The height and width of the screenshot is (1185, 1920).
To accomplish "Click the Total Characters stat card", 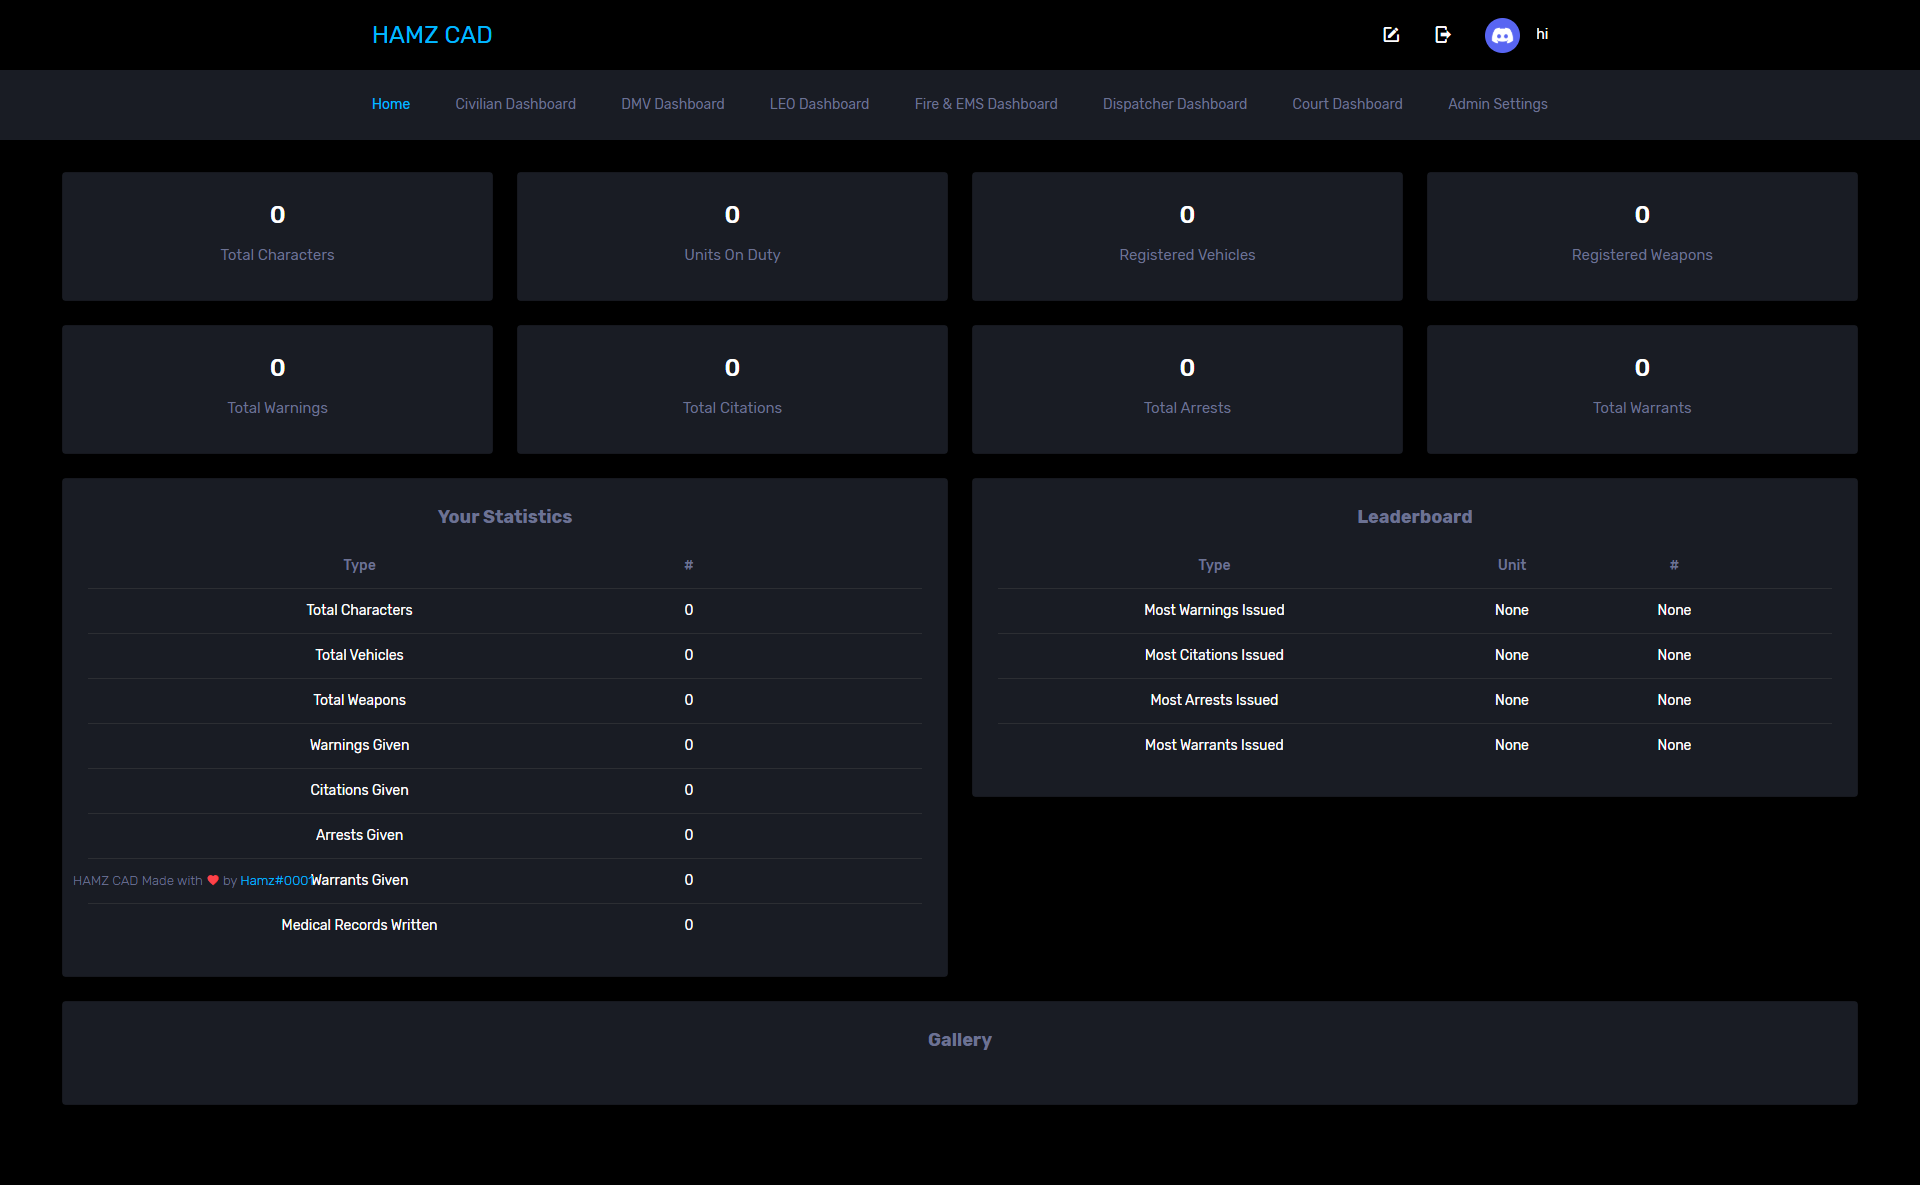I will 277,236.
